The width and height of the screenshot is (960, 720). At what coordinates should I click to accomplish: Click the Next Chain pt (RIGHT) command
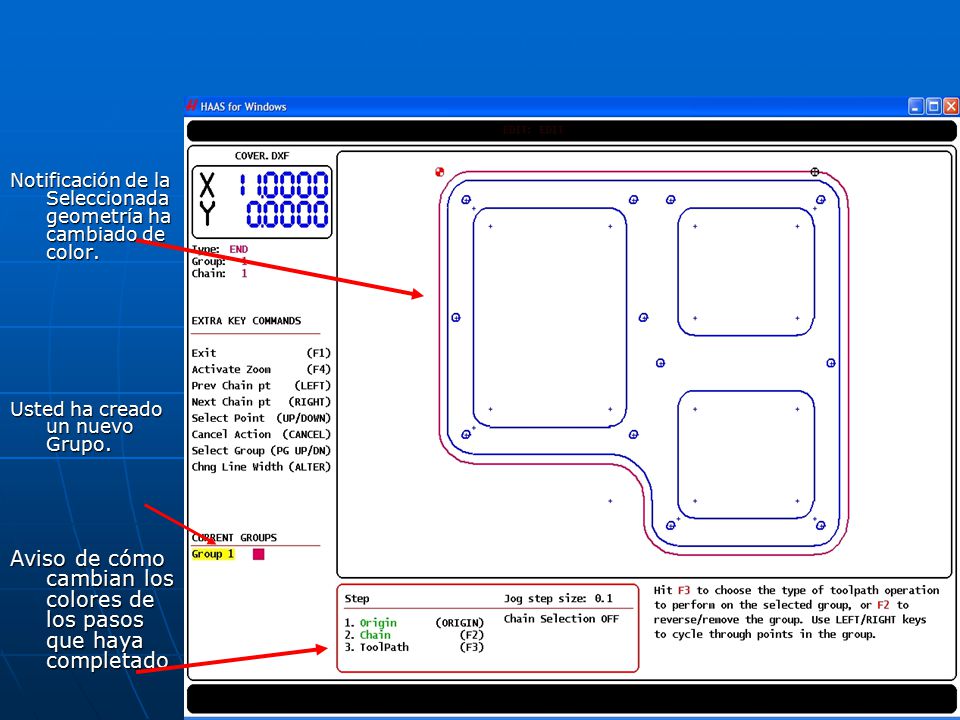pos(261,402)
